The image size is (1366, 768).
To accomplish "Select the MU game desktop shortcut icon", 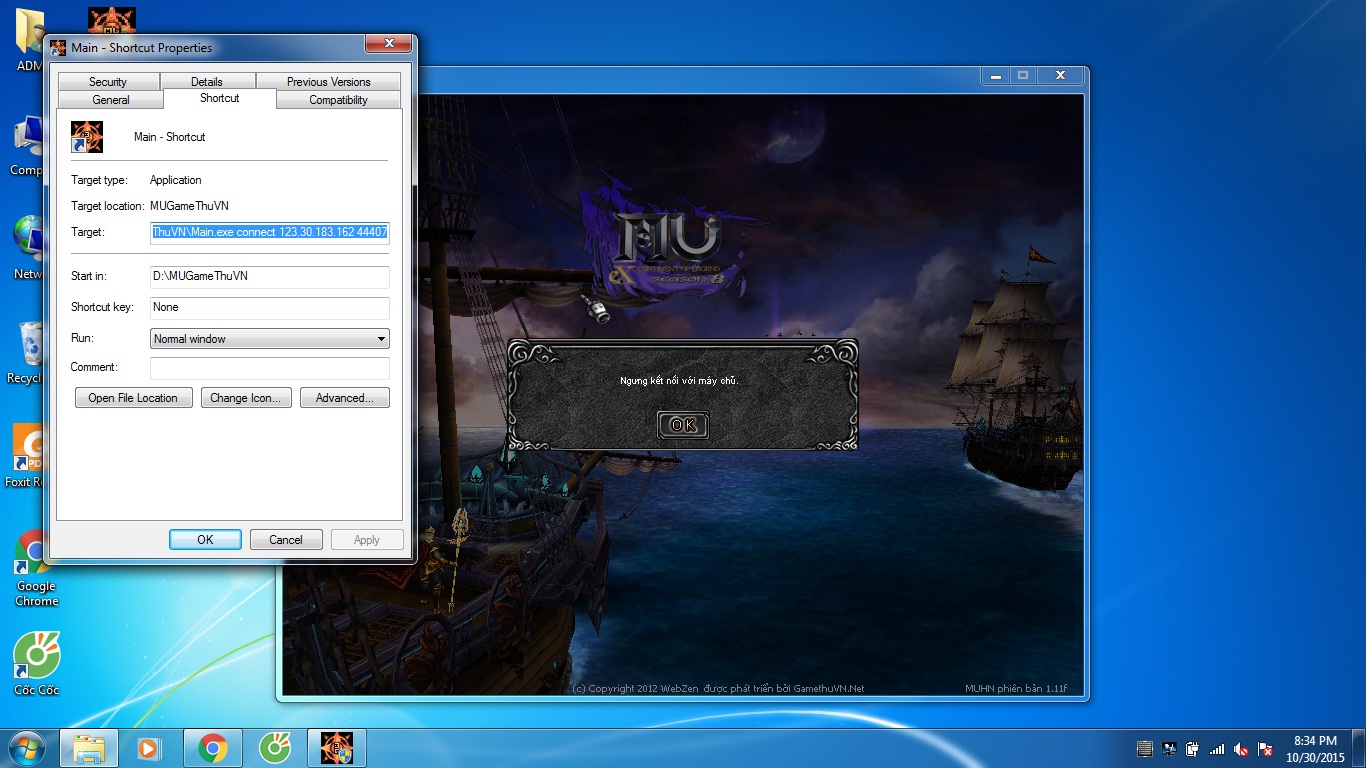I will [x=112, y=20].
